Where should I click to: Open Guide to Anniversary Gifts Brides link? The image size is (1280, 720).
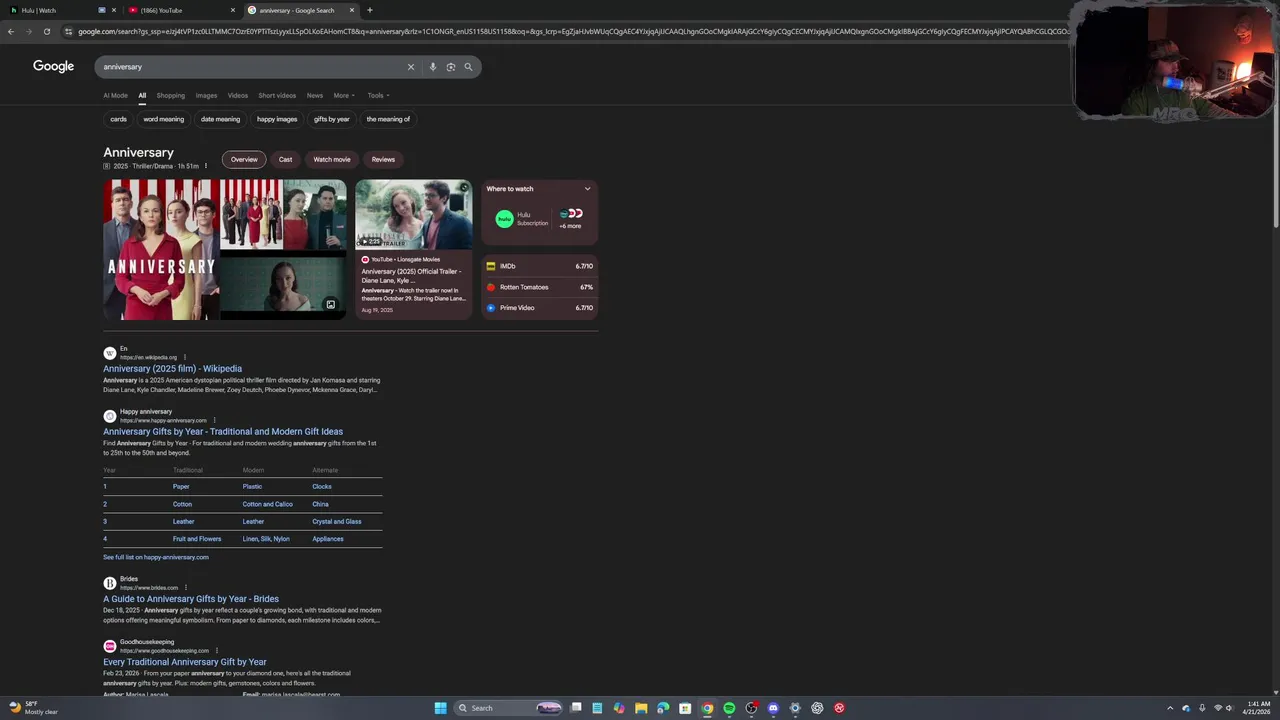tap(191, 599)
